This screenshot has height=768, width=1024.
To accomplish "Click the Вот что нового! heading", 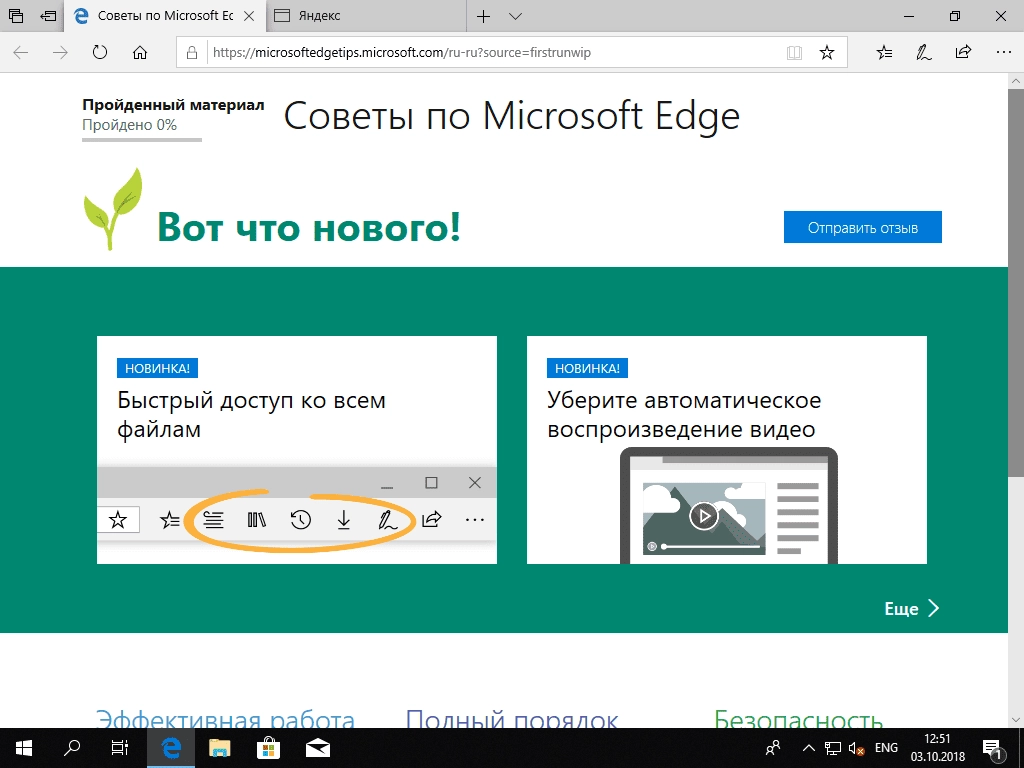I will (x=310, y=227).
